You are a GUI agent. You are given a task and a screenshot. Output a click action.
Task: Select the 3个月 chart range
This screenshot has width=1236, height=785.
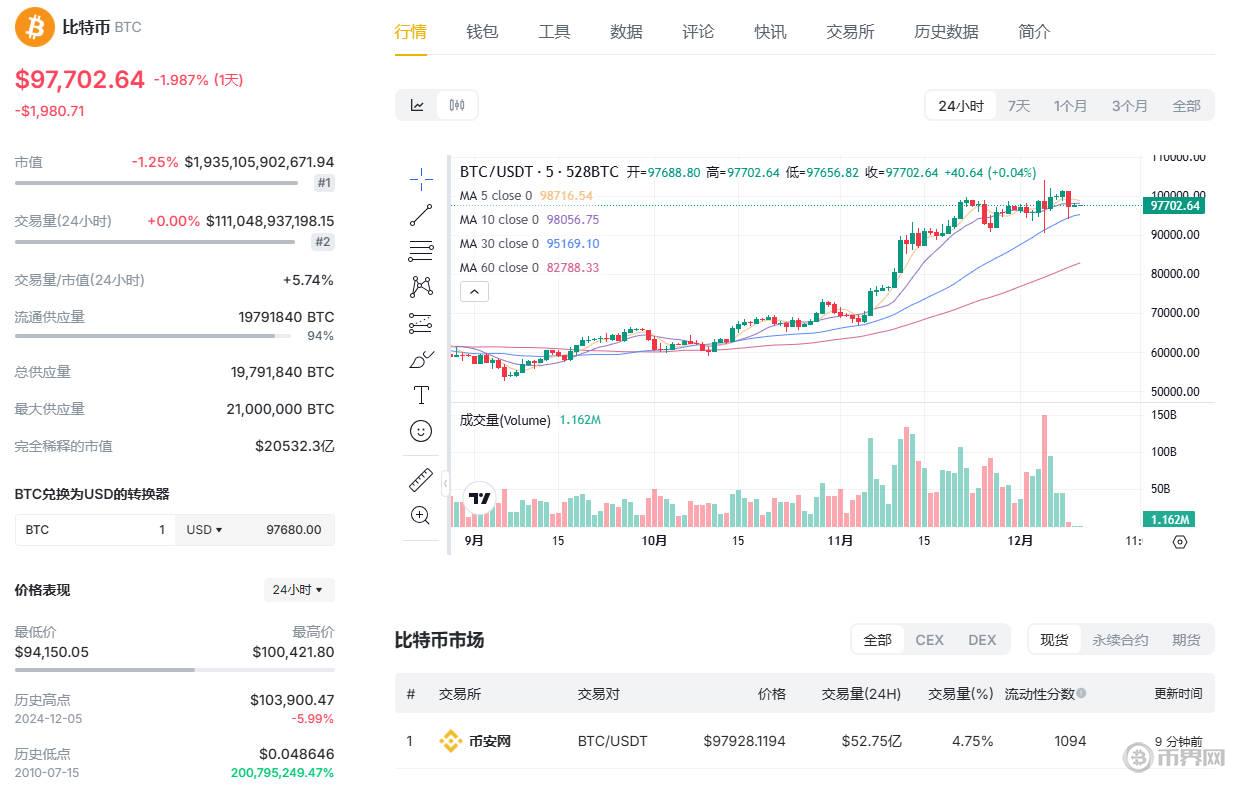pyautogui.click(x=1130, y=105)
